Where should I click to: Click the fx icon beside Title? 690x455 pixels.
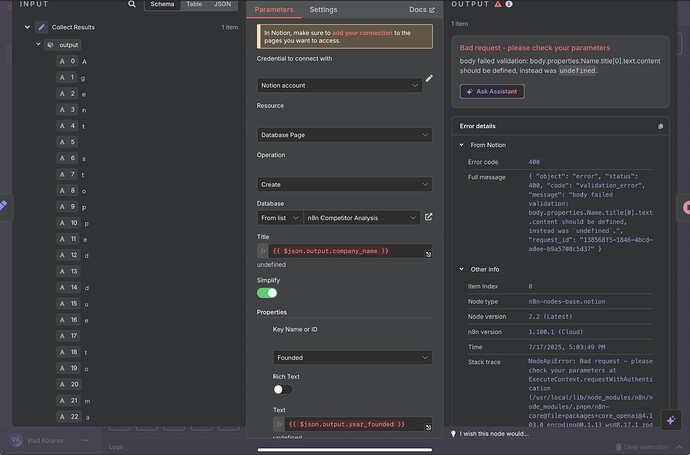coord(262,251)
